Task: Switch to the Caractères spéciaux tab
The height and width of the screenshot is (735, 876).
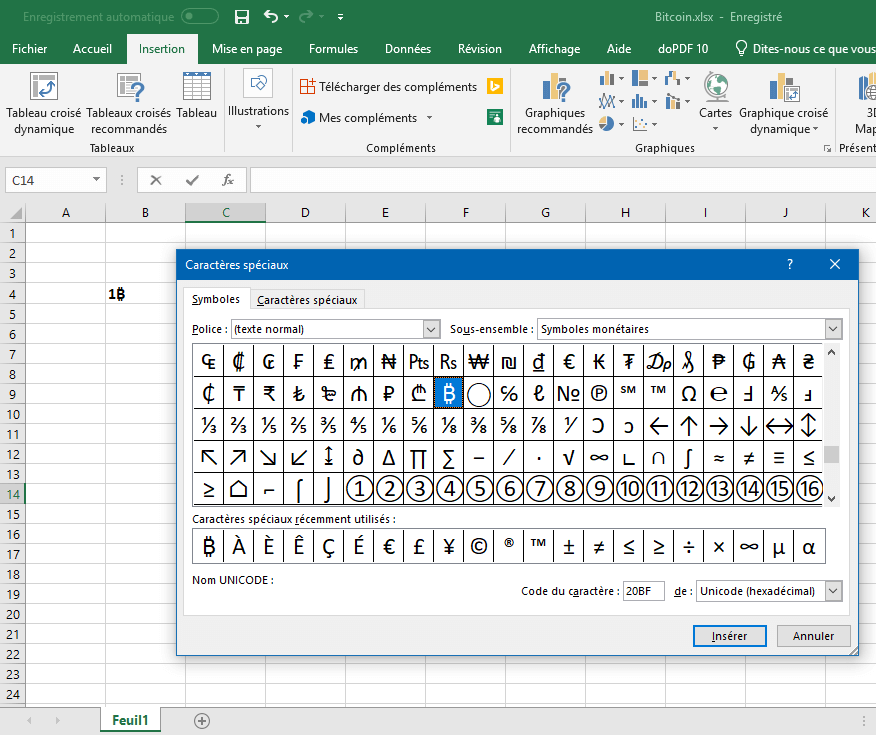Action: click(306, 299)
